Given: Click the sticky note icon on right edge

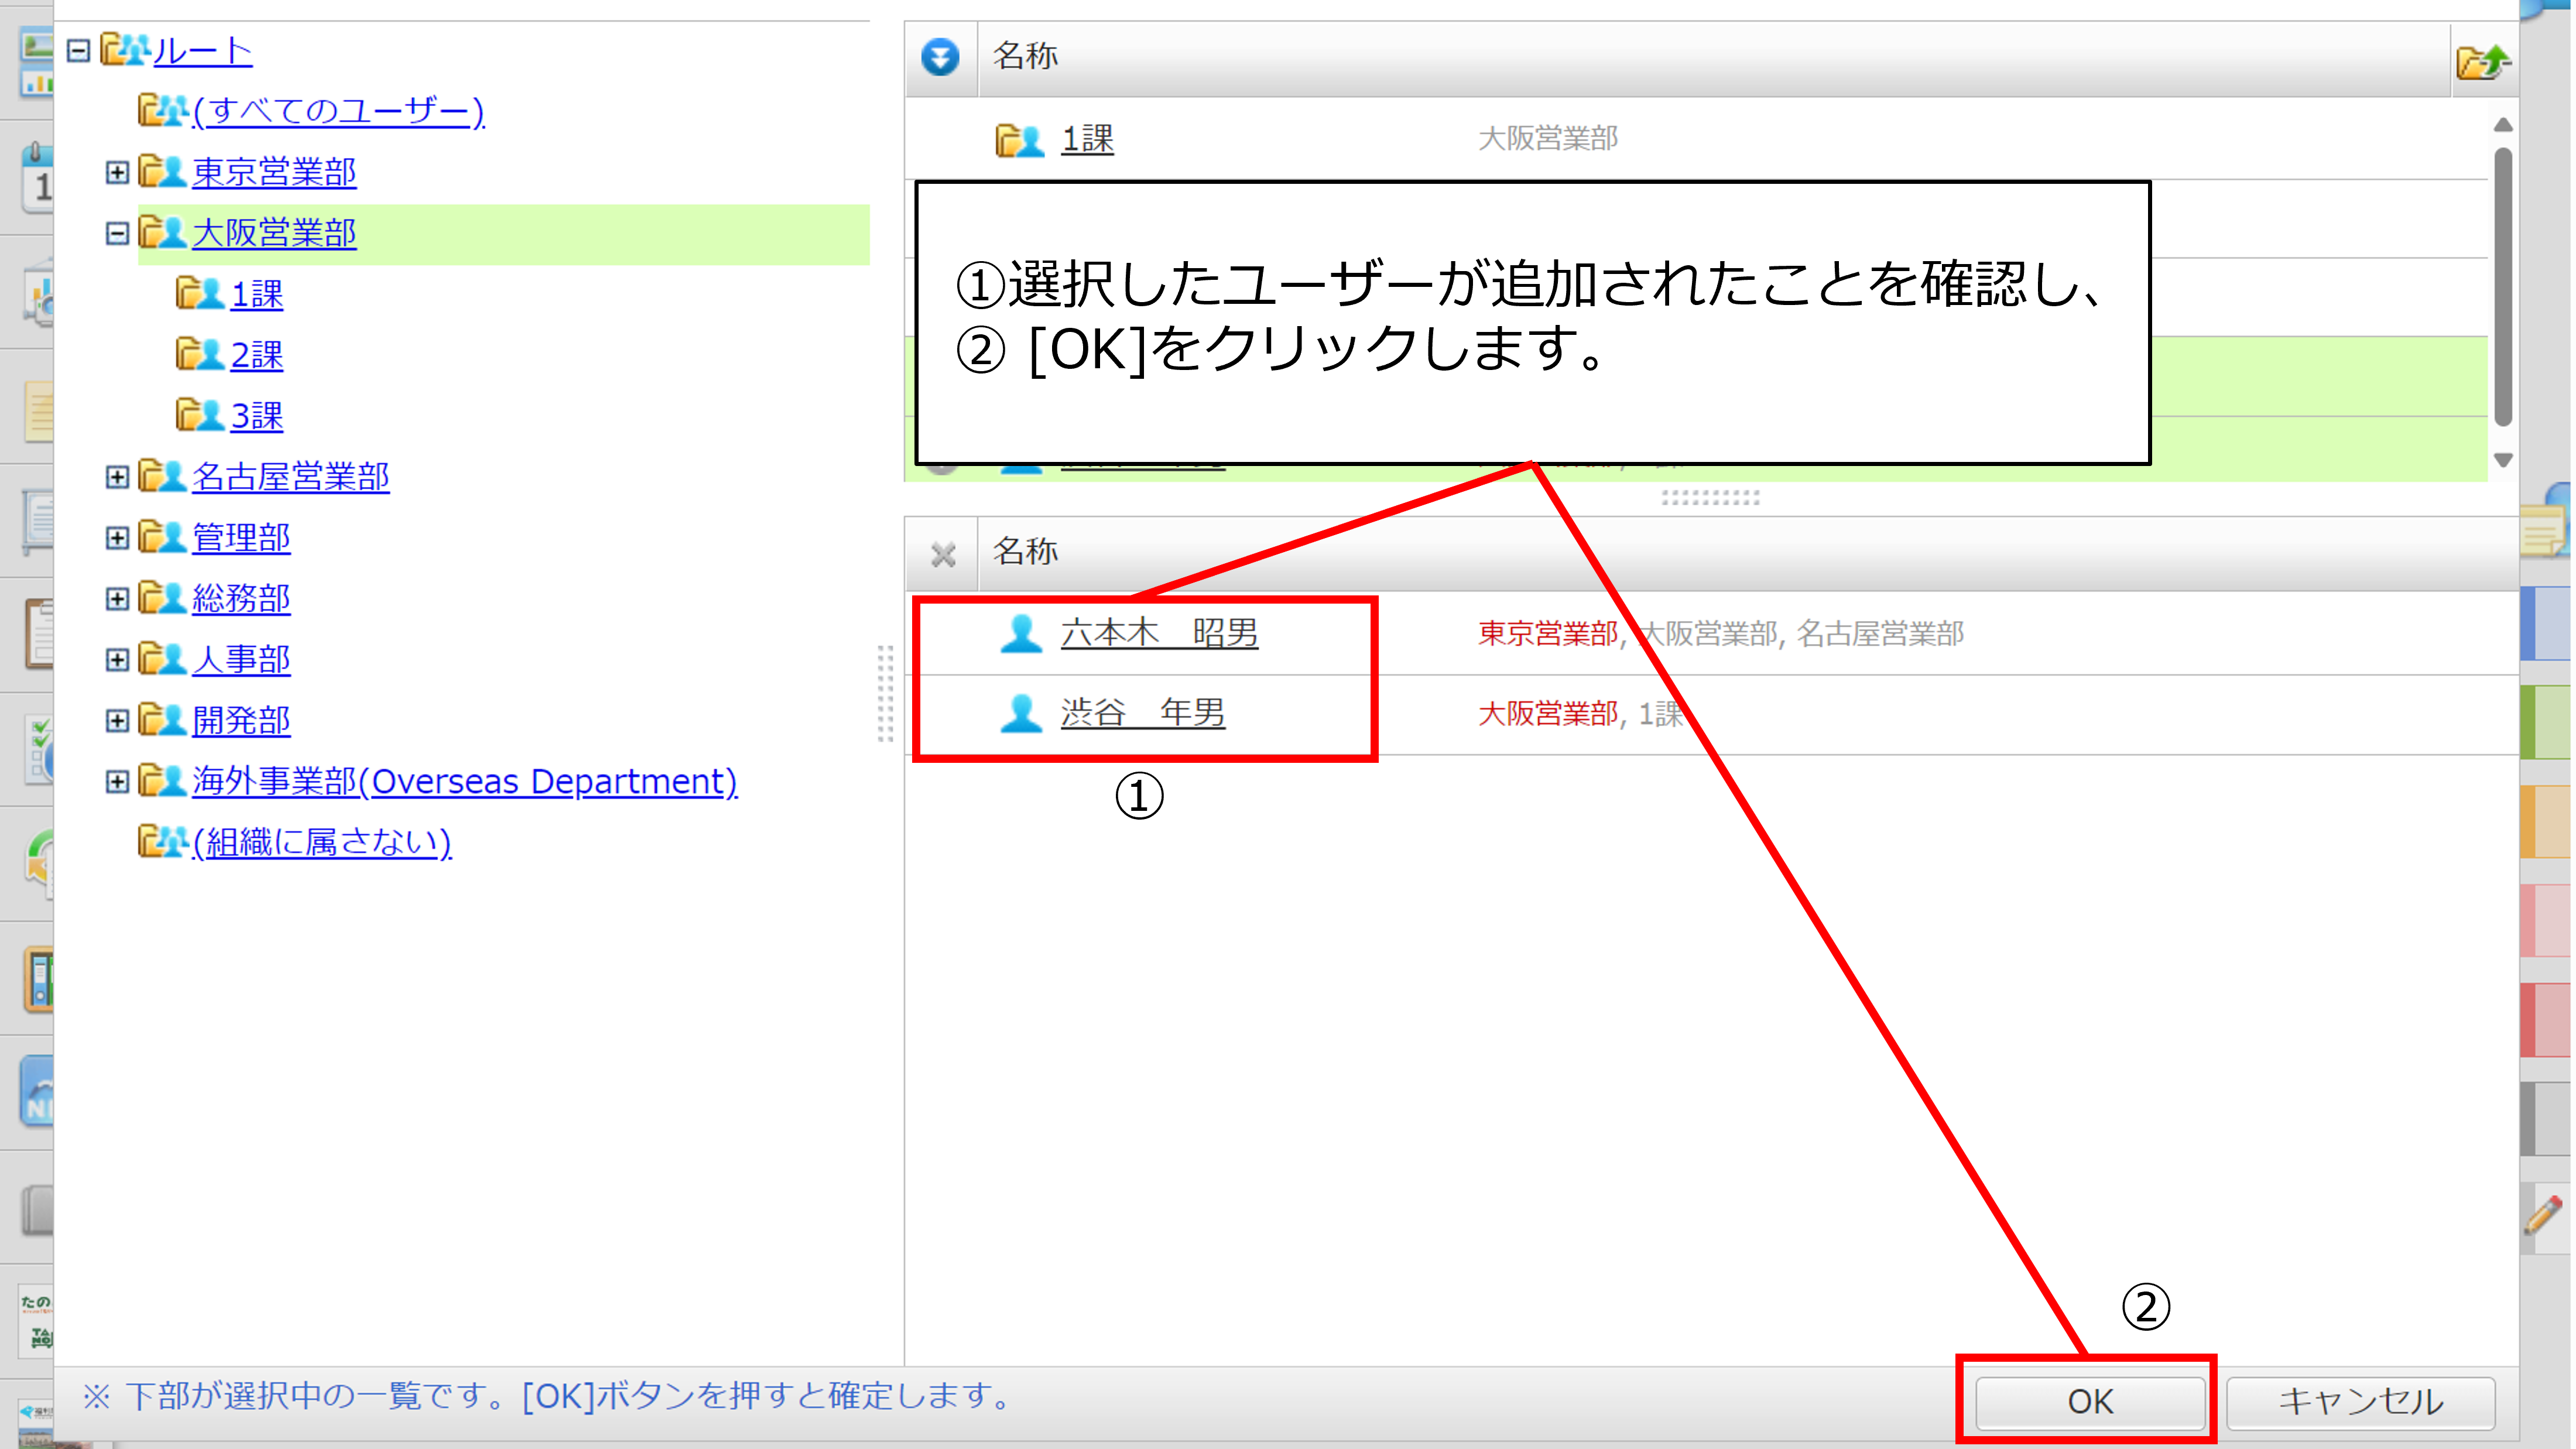Looking at the screenshot, I should tap(2543, 529).
